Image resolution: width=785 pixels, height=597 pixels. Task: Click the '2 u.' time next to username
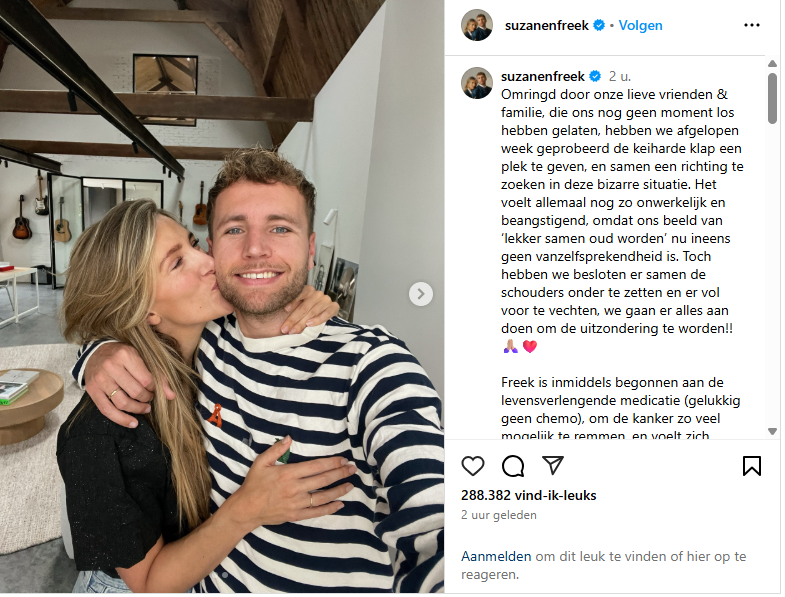click(620, 76)
